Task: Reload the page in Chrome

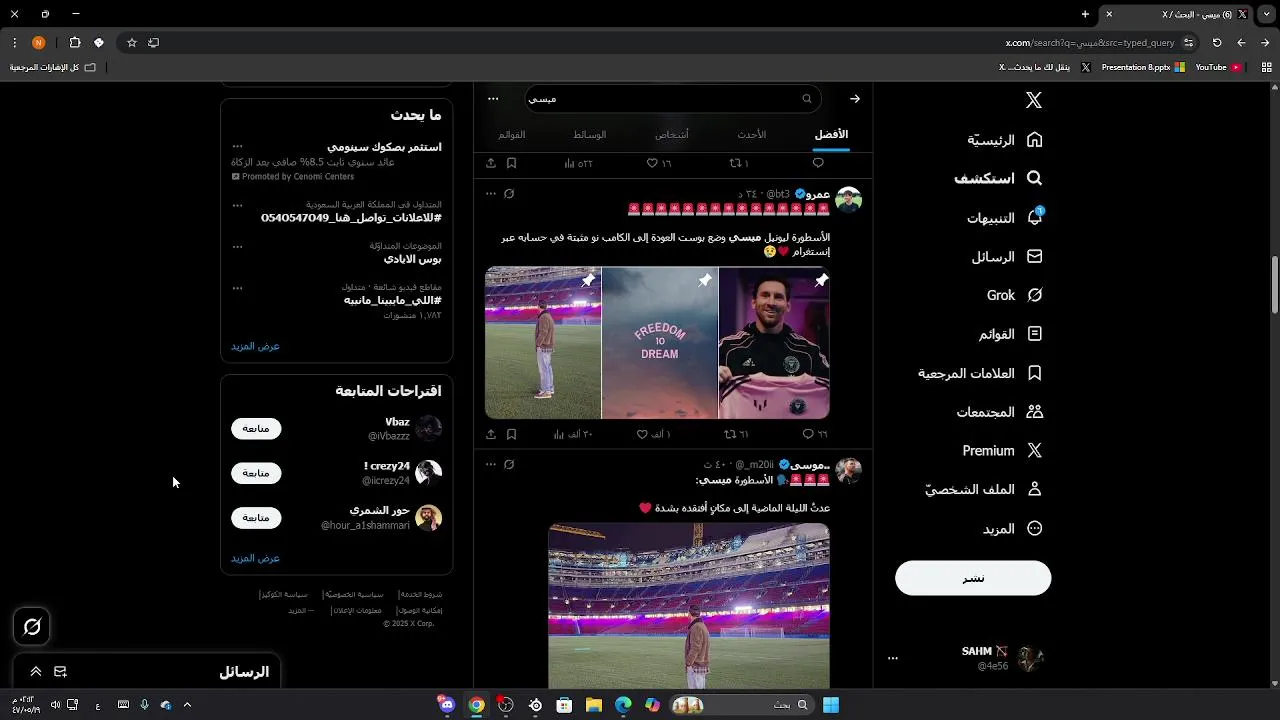Action: coord(1217,43)
